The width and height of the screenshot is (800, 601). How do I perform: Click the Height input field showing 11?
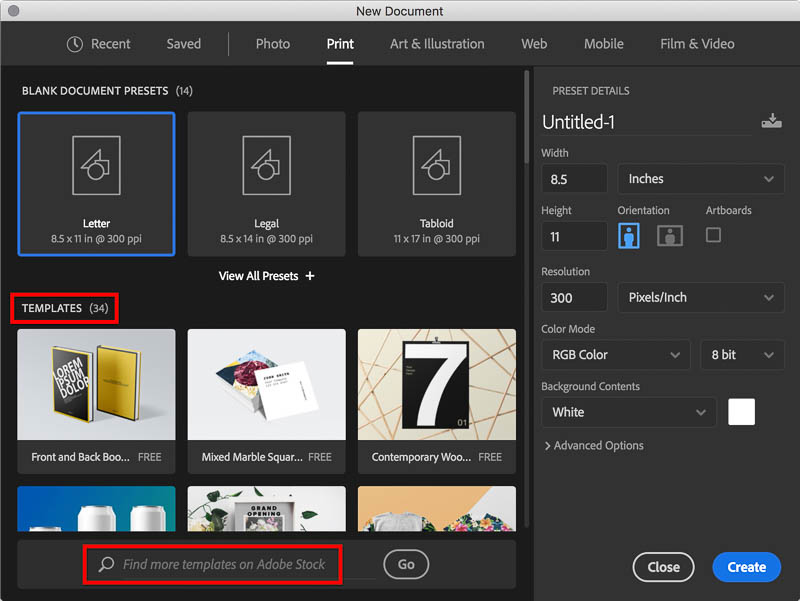click(574, 236)
